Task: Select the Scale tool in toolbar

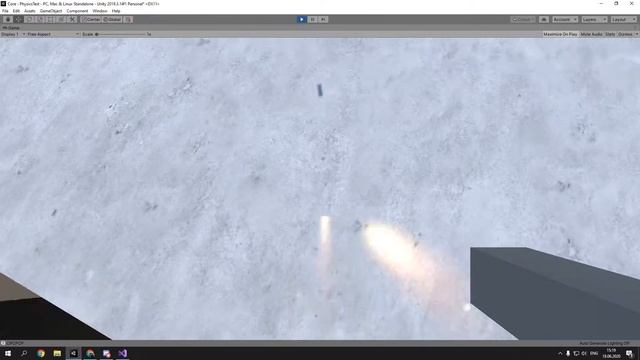Action: pos(40,19)
